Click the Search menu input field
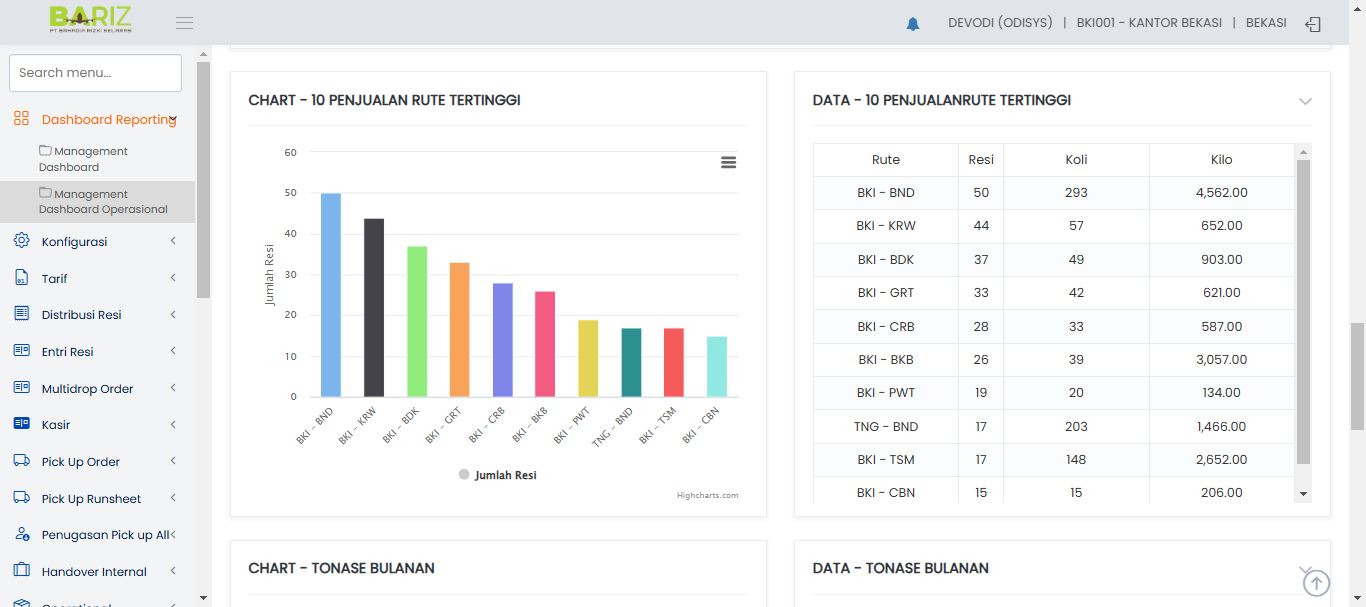1366x607 pixels. (95, 73)
